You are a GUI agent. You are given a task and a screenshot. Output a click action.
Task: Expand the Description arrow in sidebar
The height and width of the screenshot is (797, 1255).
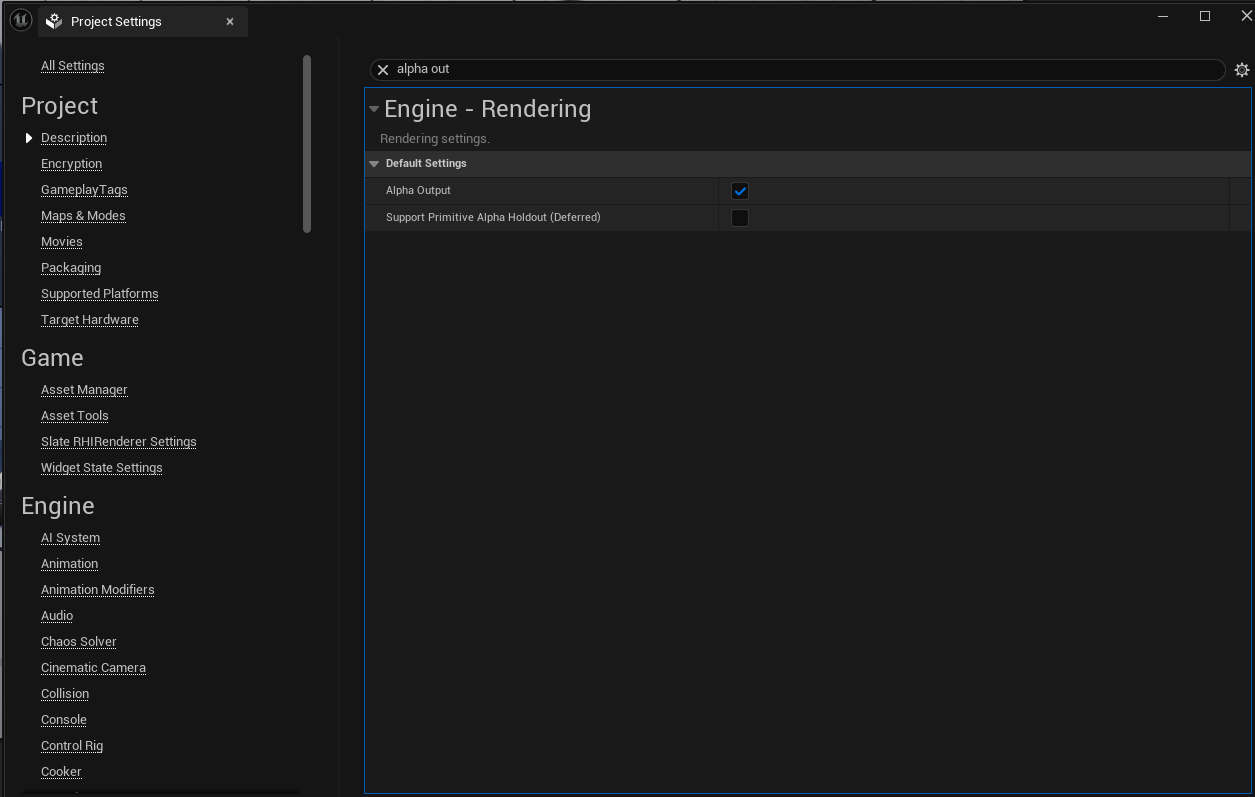(x=29, y=138)
